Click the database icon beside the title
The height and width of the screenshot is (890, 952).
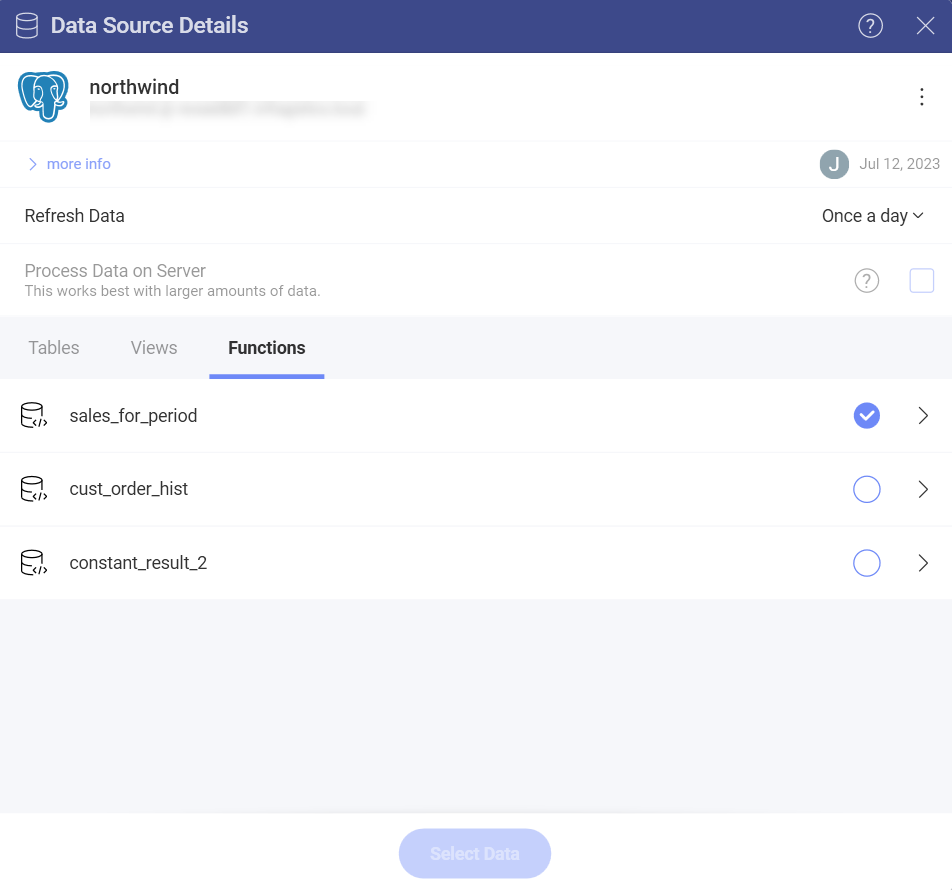(x=27, y=25)
